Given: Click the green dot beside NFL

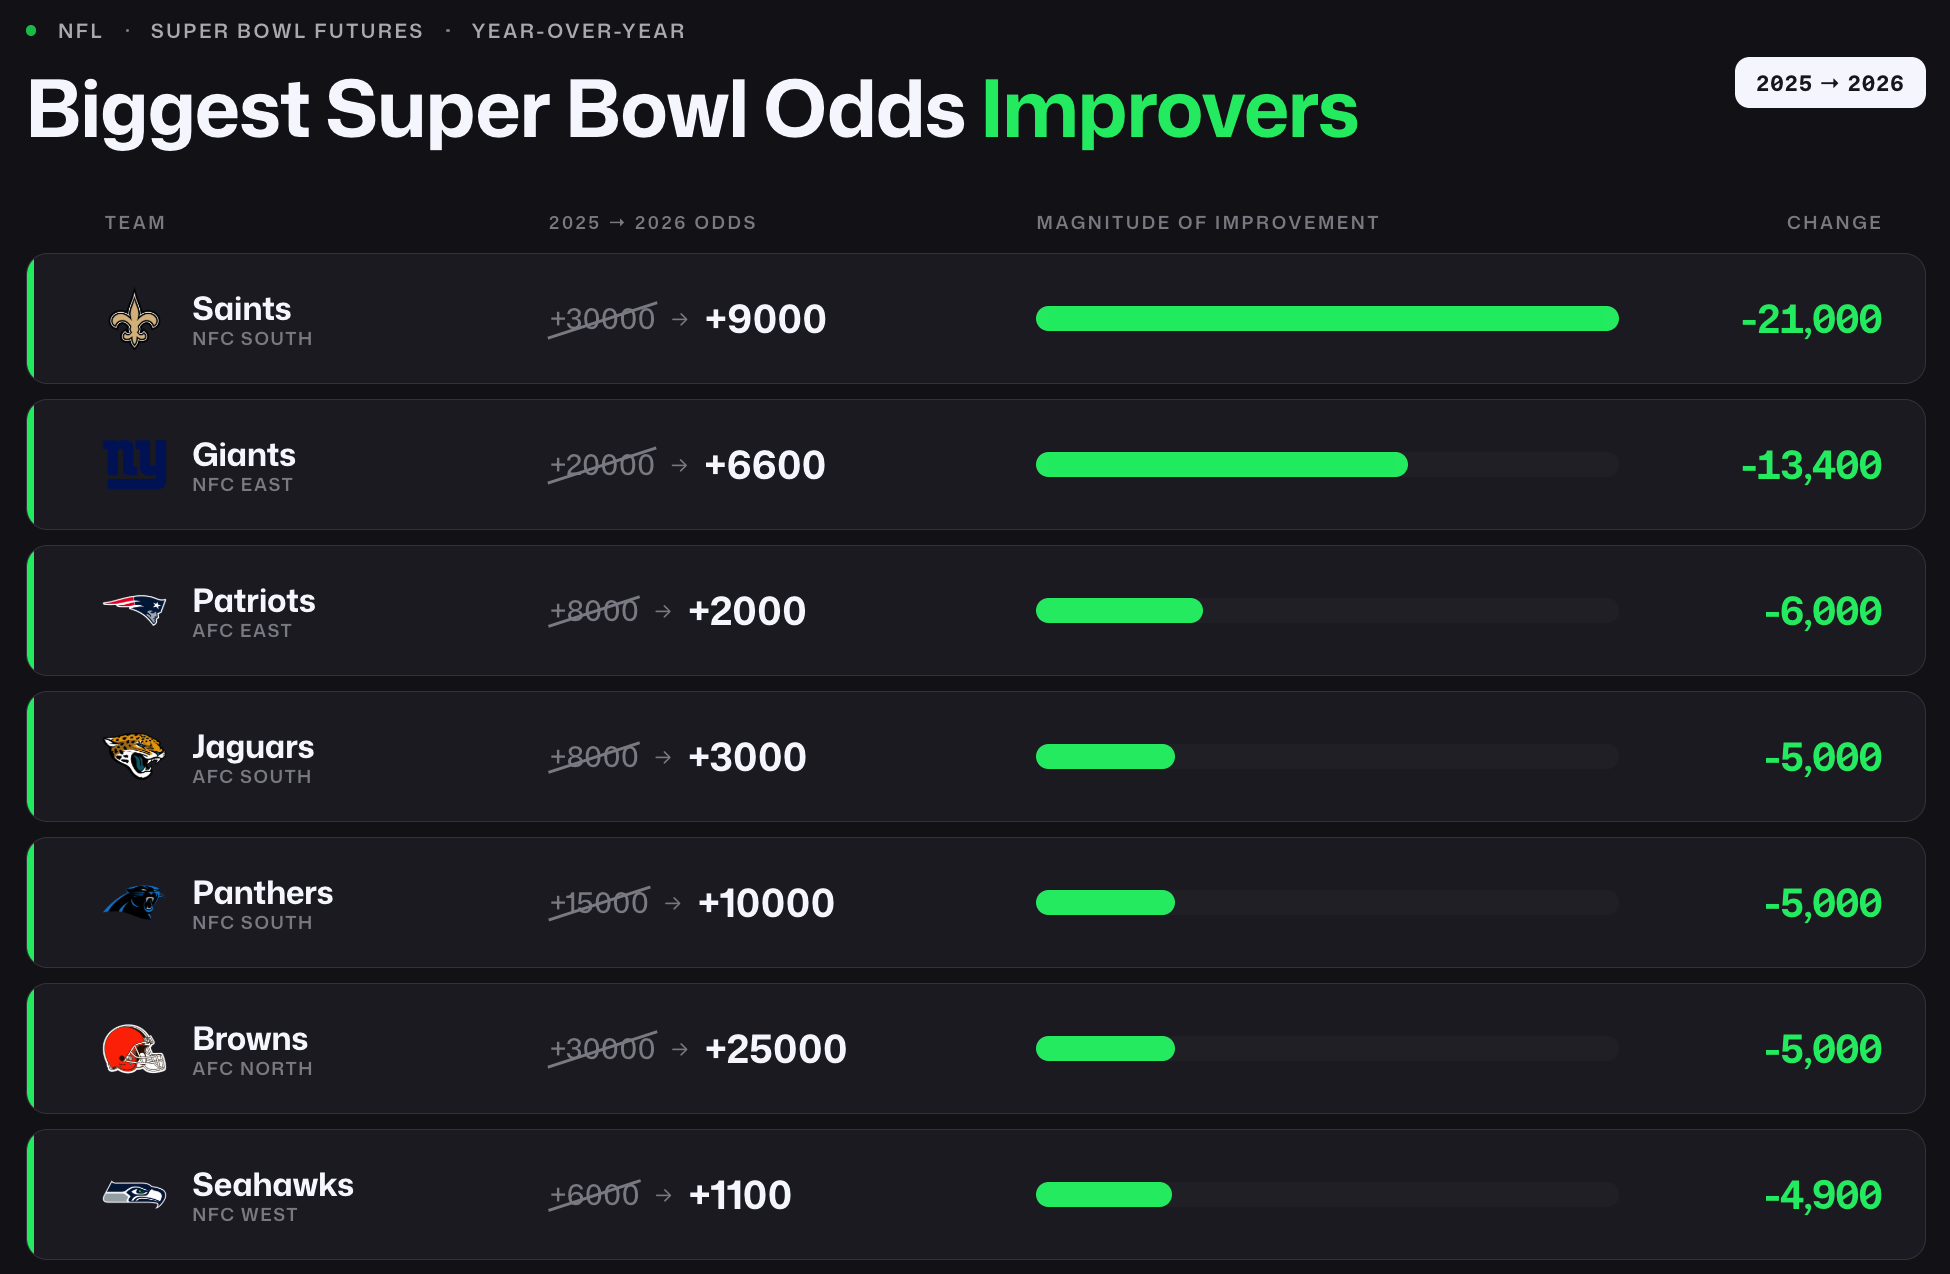Looking at the screenshot, I should coord(31,31).
